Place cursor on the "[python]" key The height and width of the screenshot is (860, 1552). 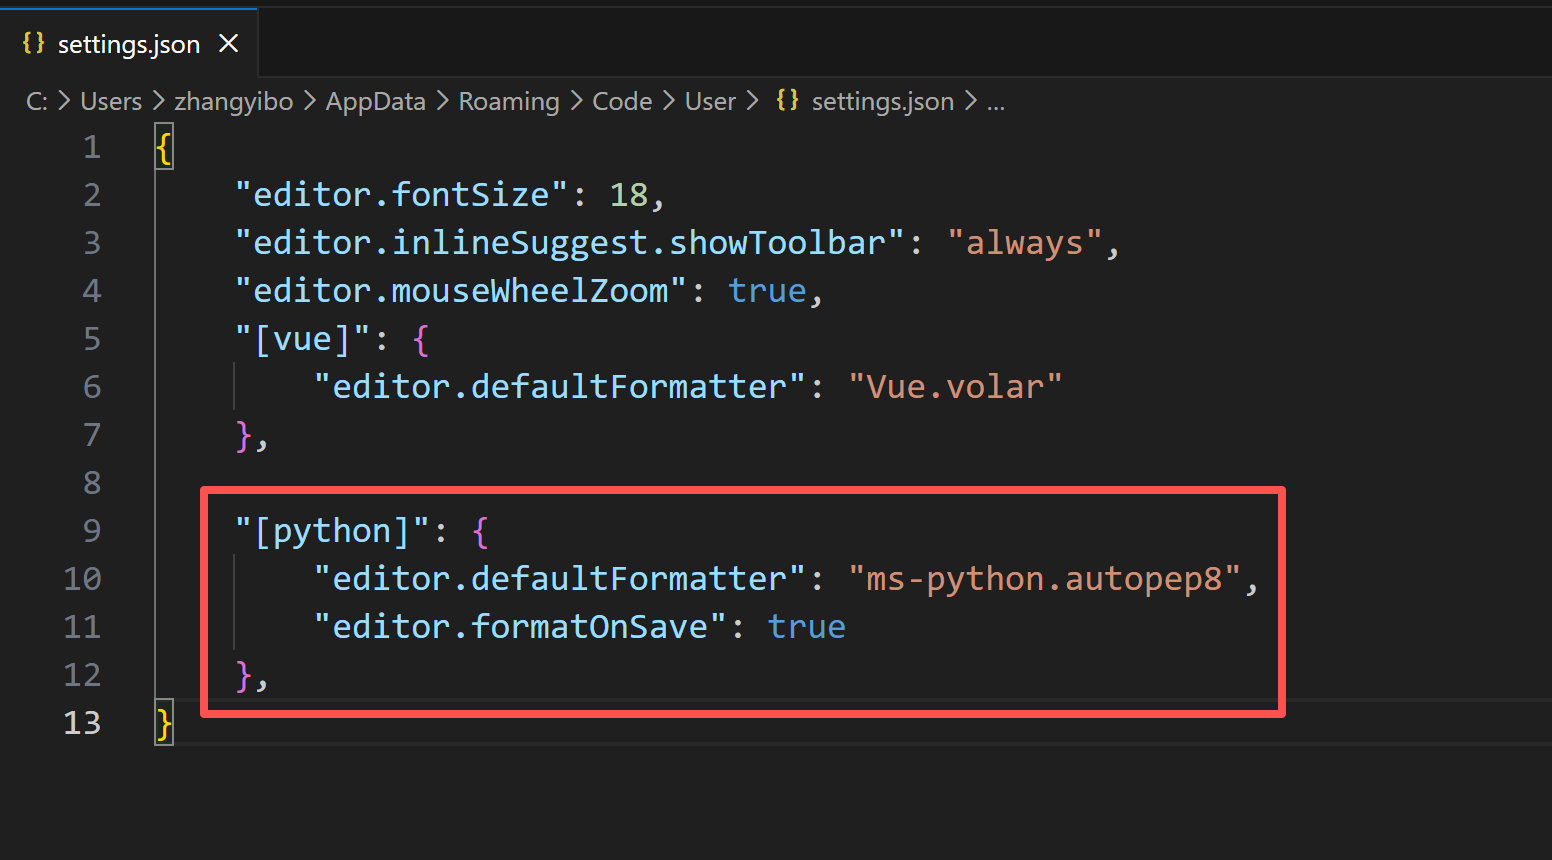tap(332, 531)
